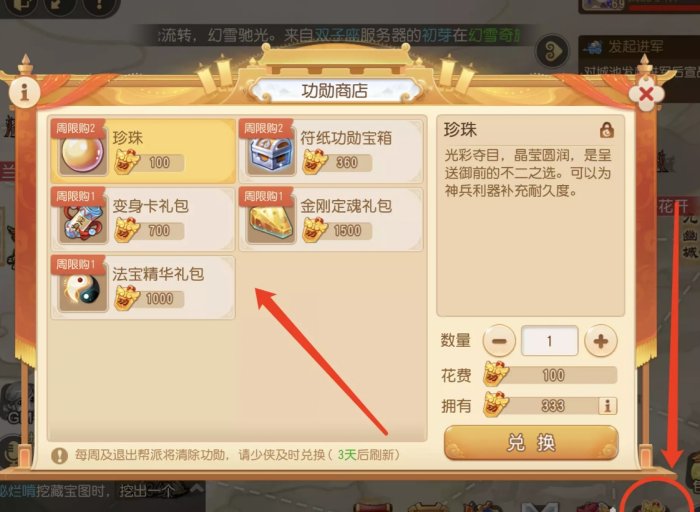Image resolution: width=700 pixels, height=512 pixels.
Task: Click the merit currency icon next to 拥有
Action: [x=496, y=404]
